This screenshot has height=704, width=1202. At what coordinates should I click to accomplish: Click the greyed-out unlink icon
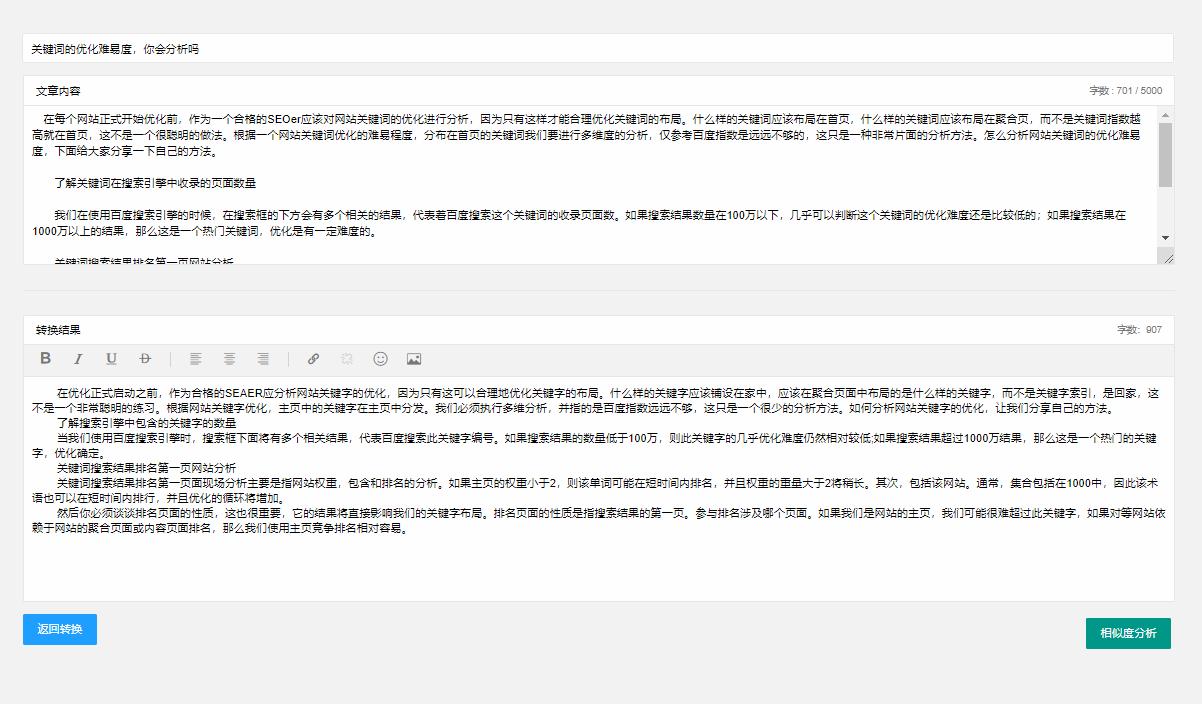click(347, 359)
